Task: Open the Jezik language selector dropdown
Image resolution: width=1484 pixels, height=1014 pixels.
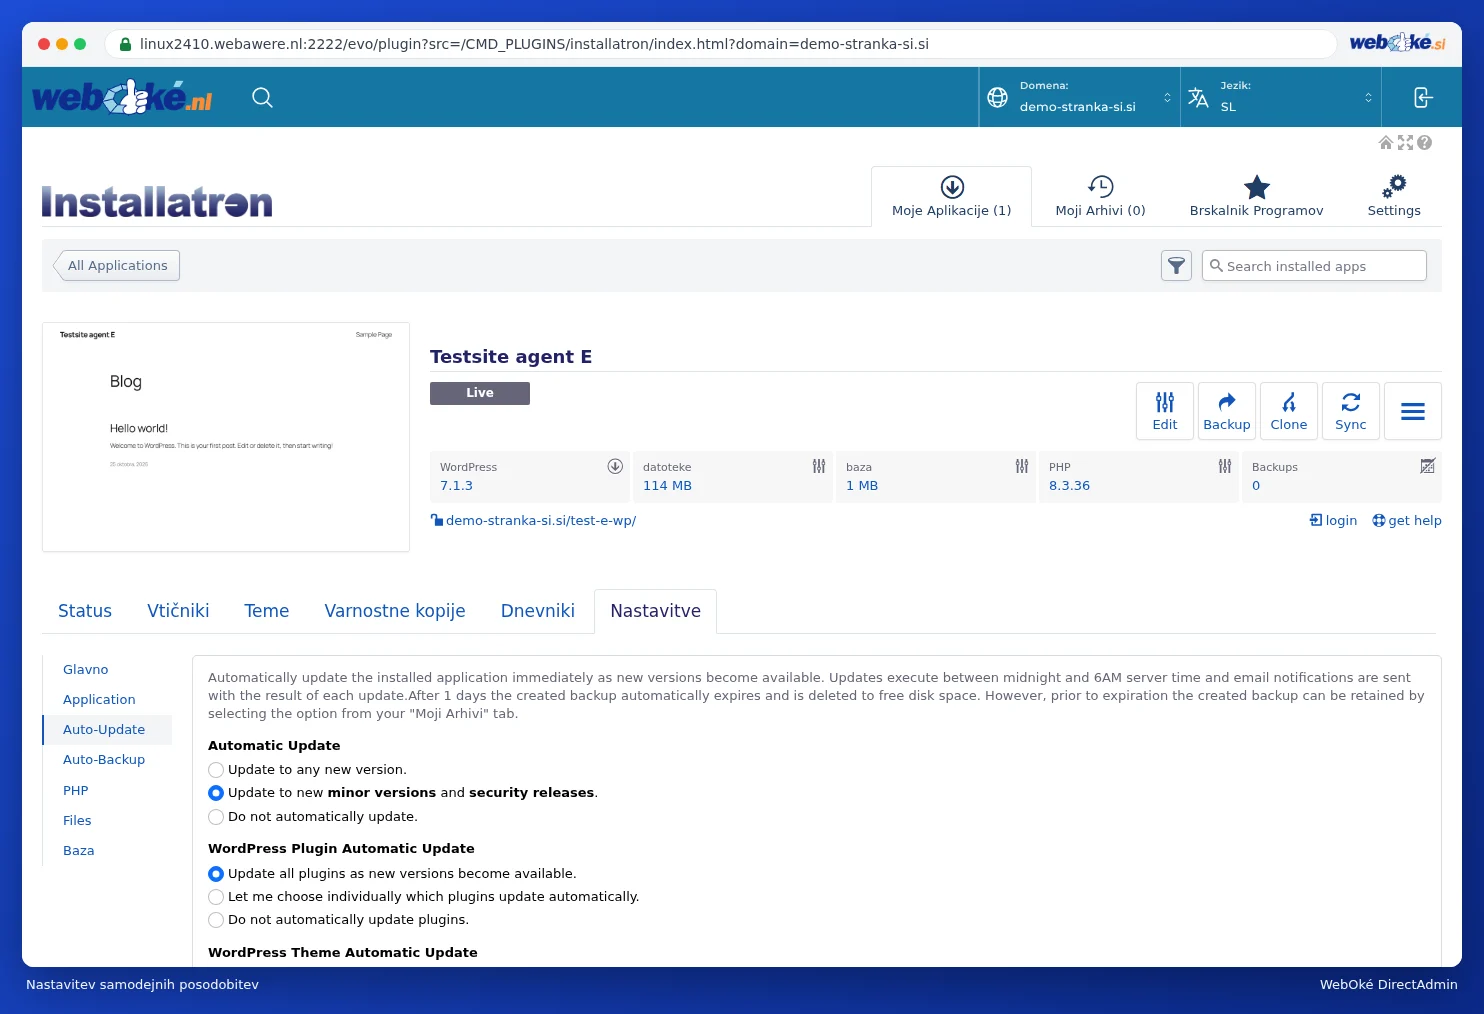Action: (x=1281, y=97)
